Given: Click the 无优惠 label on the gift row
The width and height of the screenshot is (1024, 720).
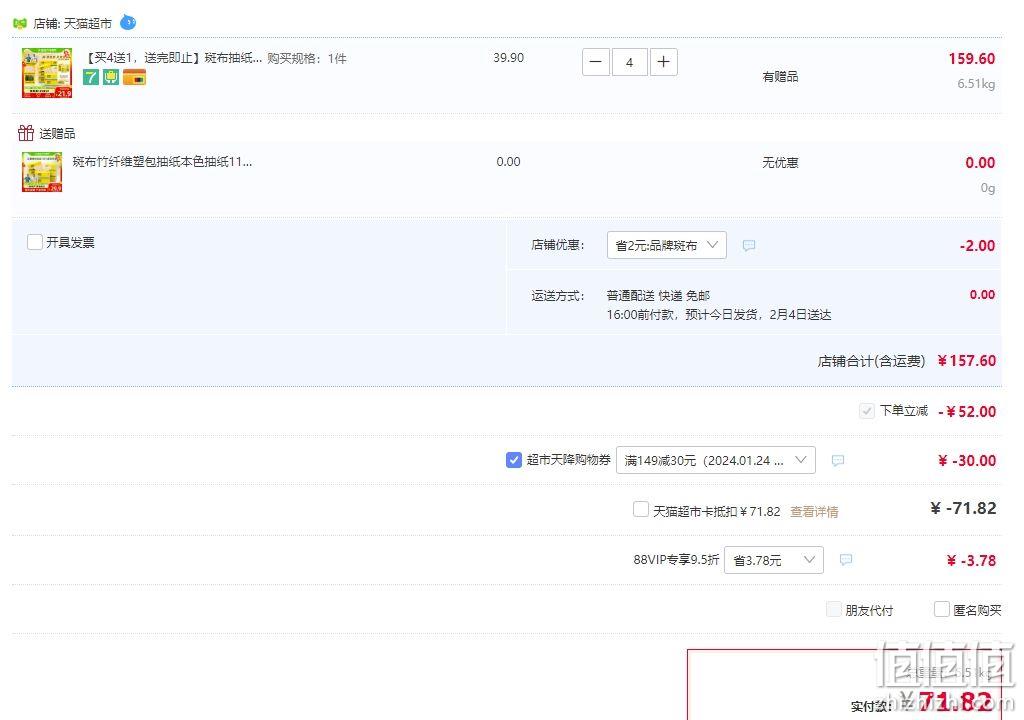Looking at the screenshot, I should 780,163.
